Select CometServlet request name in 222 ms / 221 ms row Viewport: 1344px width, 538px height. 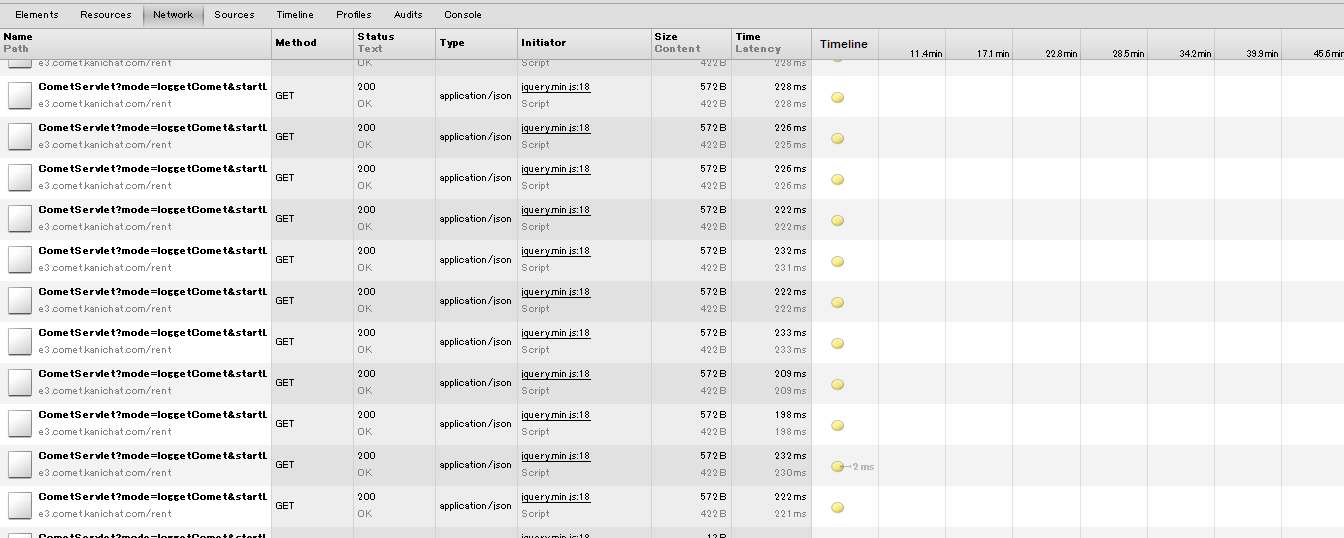(153, 497)
